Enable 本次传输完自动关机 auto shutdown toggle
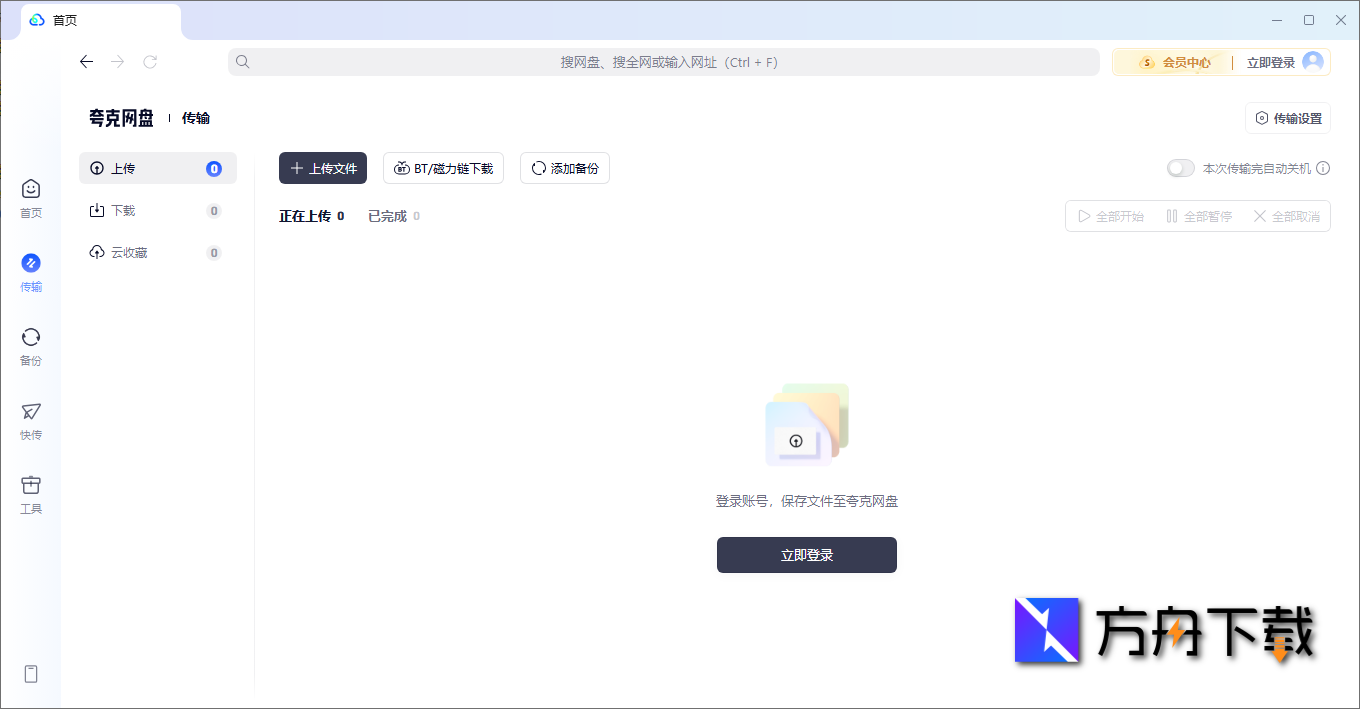The height and width of the screenshot is (709, 1360). (1180, 169)
